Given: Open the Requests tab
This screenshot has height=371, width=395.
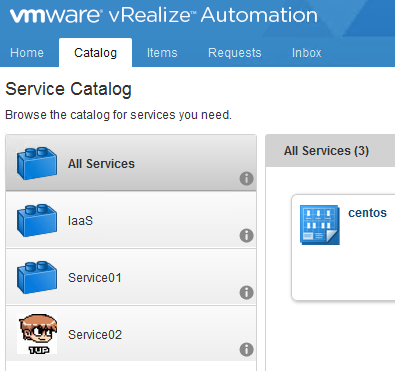Looking at the screenshot, I should point(235,53).
